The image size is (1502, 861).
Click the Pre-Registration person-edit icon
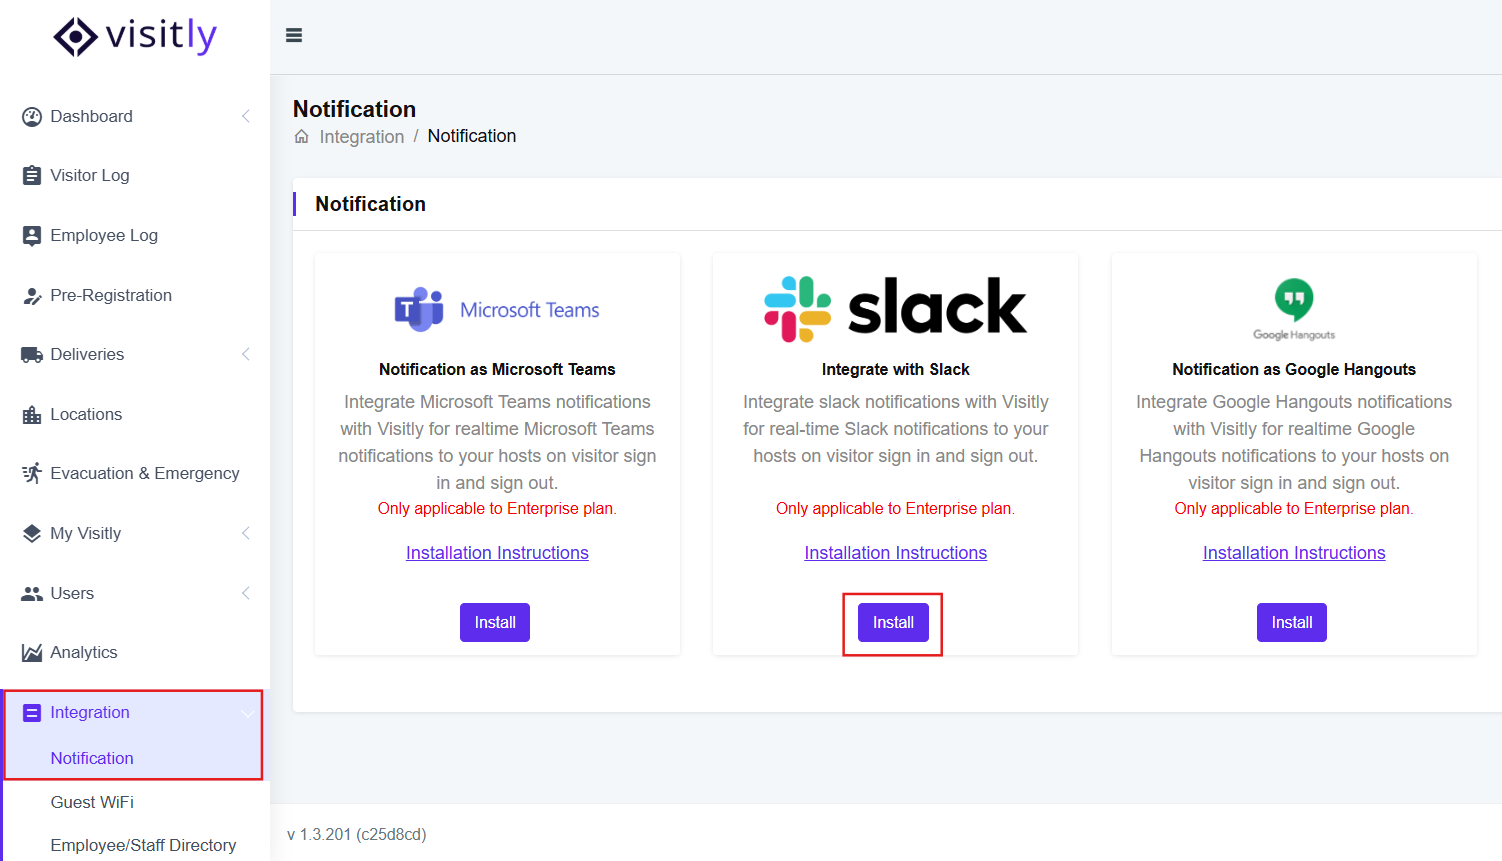(x=32, y=296)
